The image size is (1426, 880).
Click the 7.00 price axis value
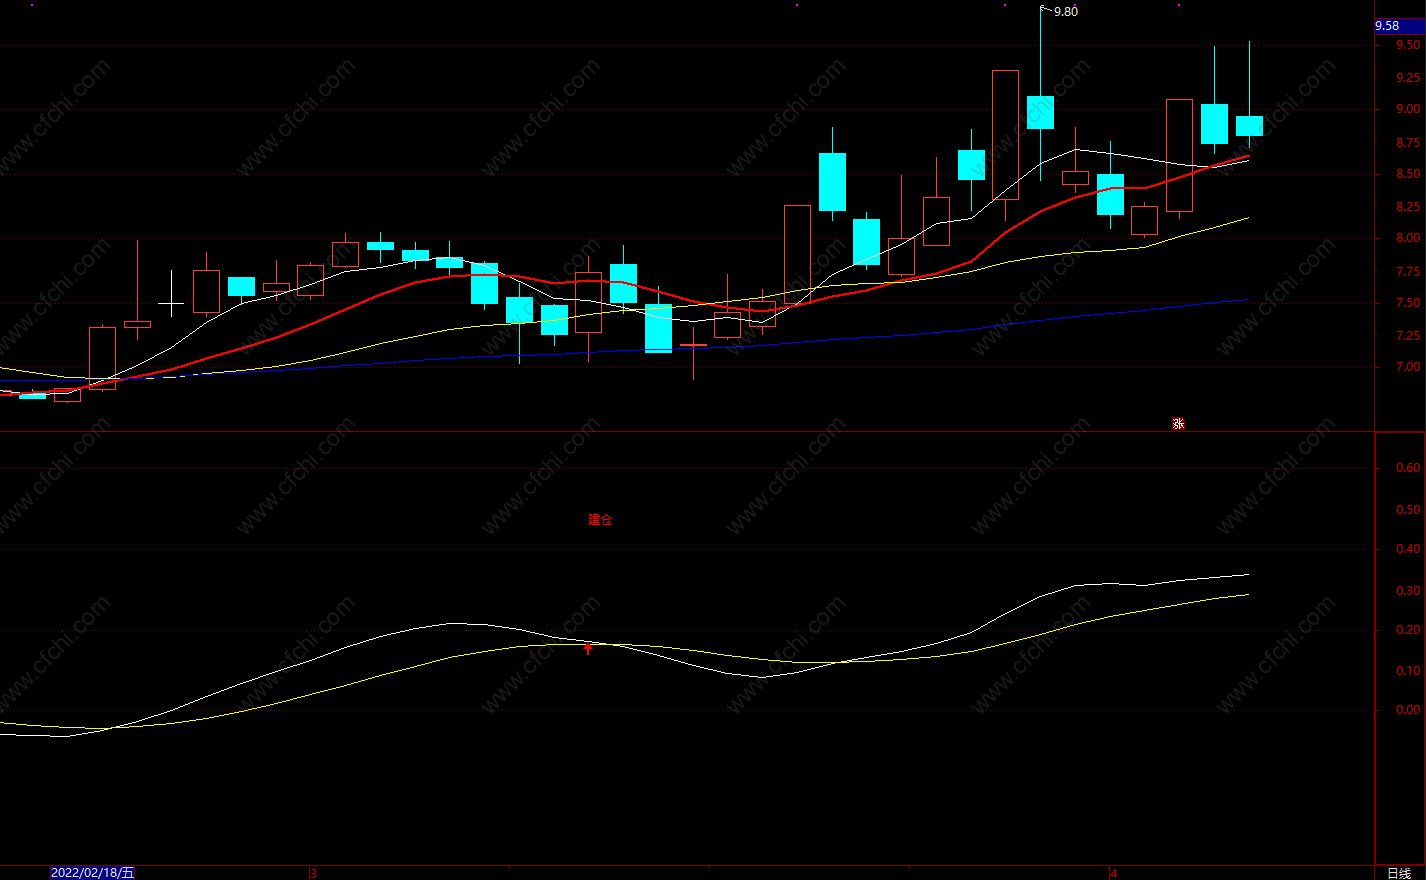click(x=1408, y=367)
